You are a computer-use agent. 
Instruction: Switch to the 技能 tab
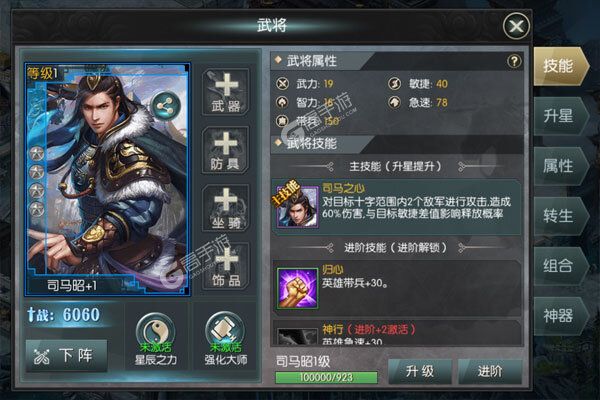561,66
